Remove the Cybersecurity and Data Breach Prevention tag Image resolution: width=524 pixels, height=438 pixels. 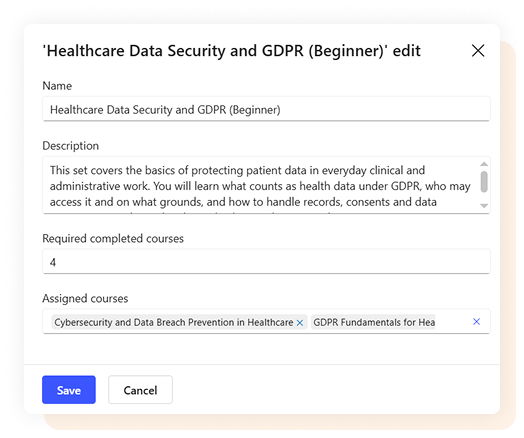tap(300, 323)
